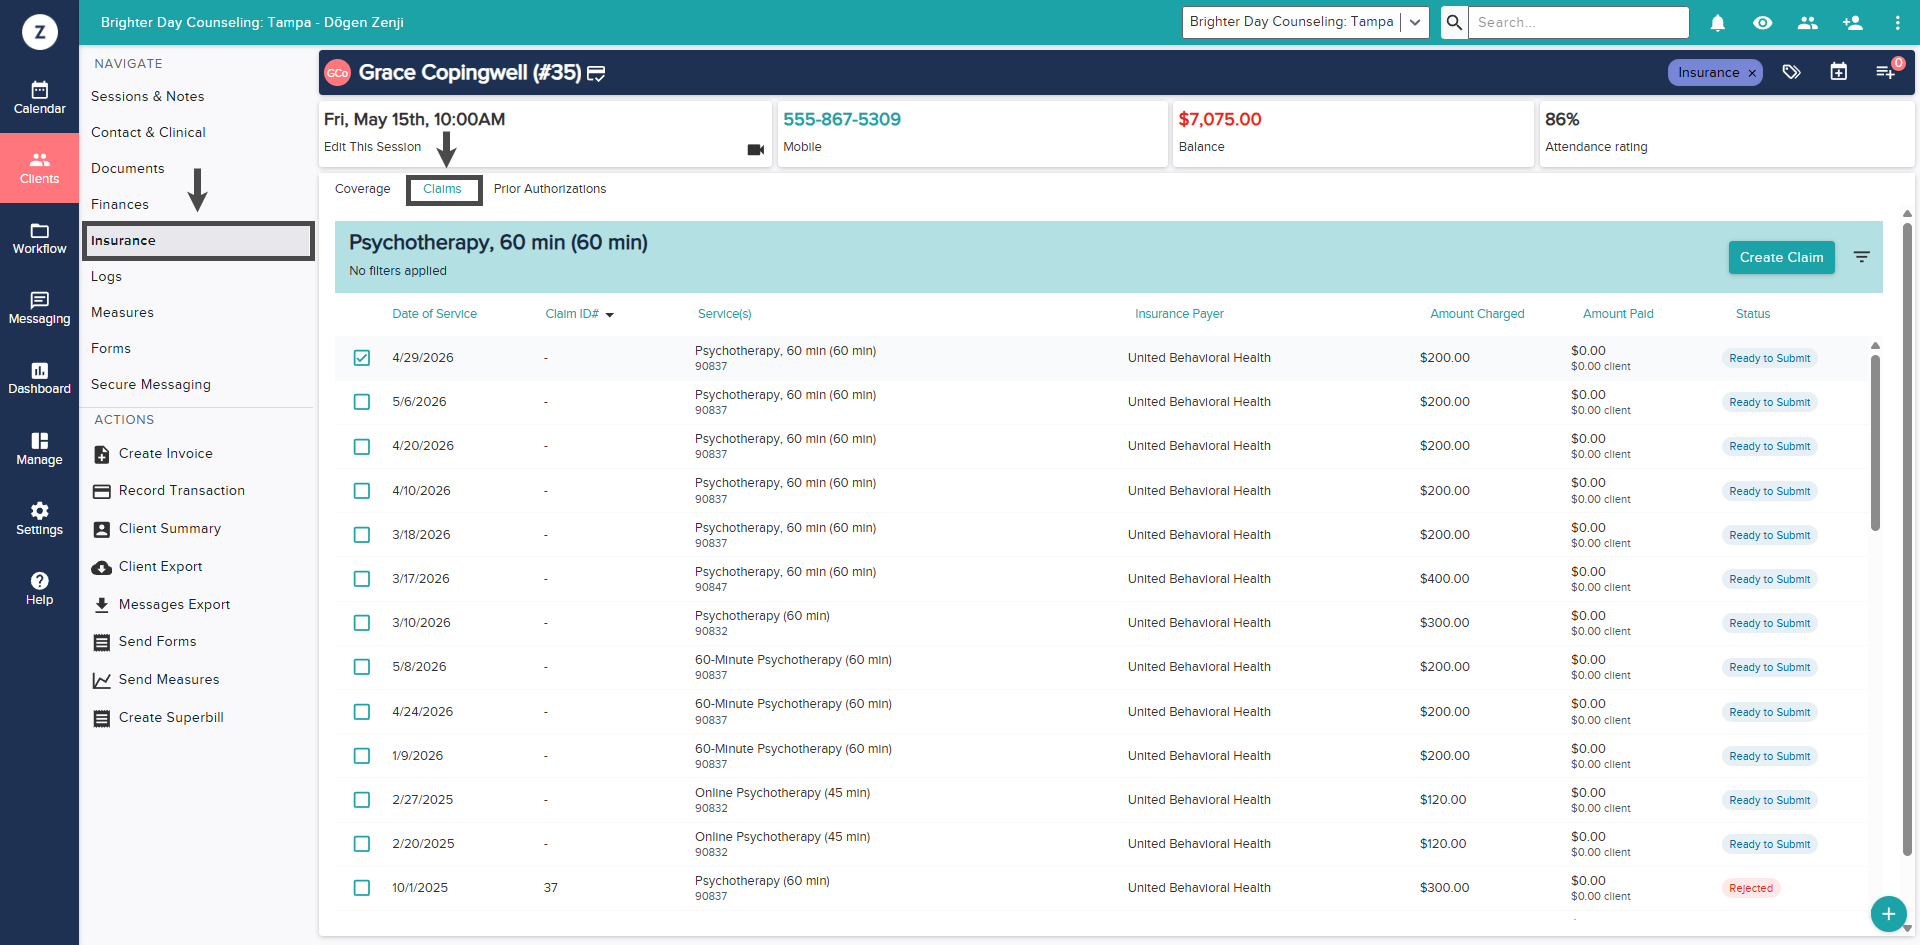Click the magnifier search icon
1920x945 pixels.
(x=1454, y=22)
